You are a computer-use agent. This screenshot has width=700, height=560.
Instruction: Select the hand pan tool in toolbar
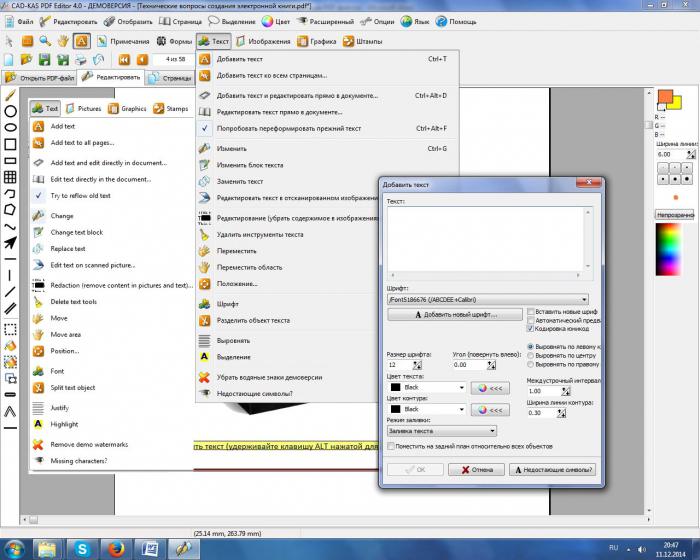[x=63, y=41]
